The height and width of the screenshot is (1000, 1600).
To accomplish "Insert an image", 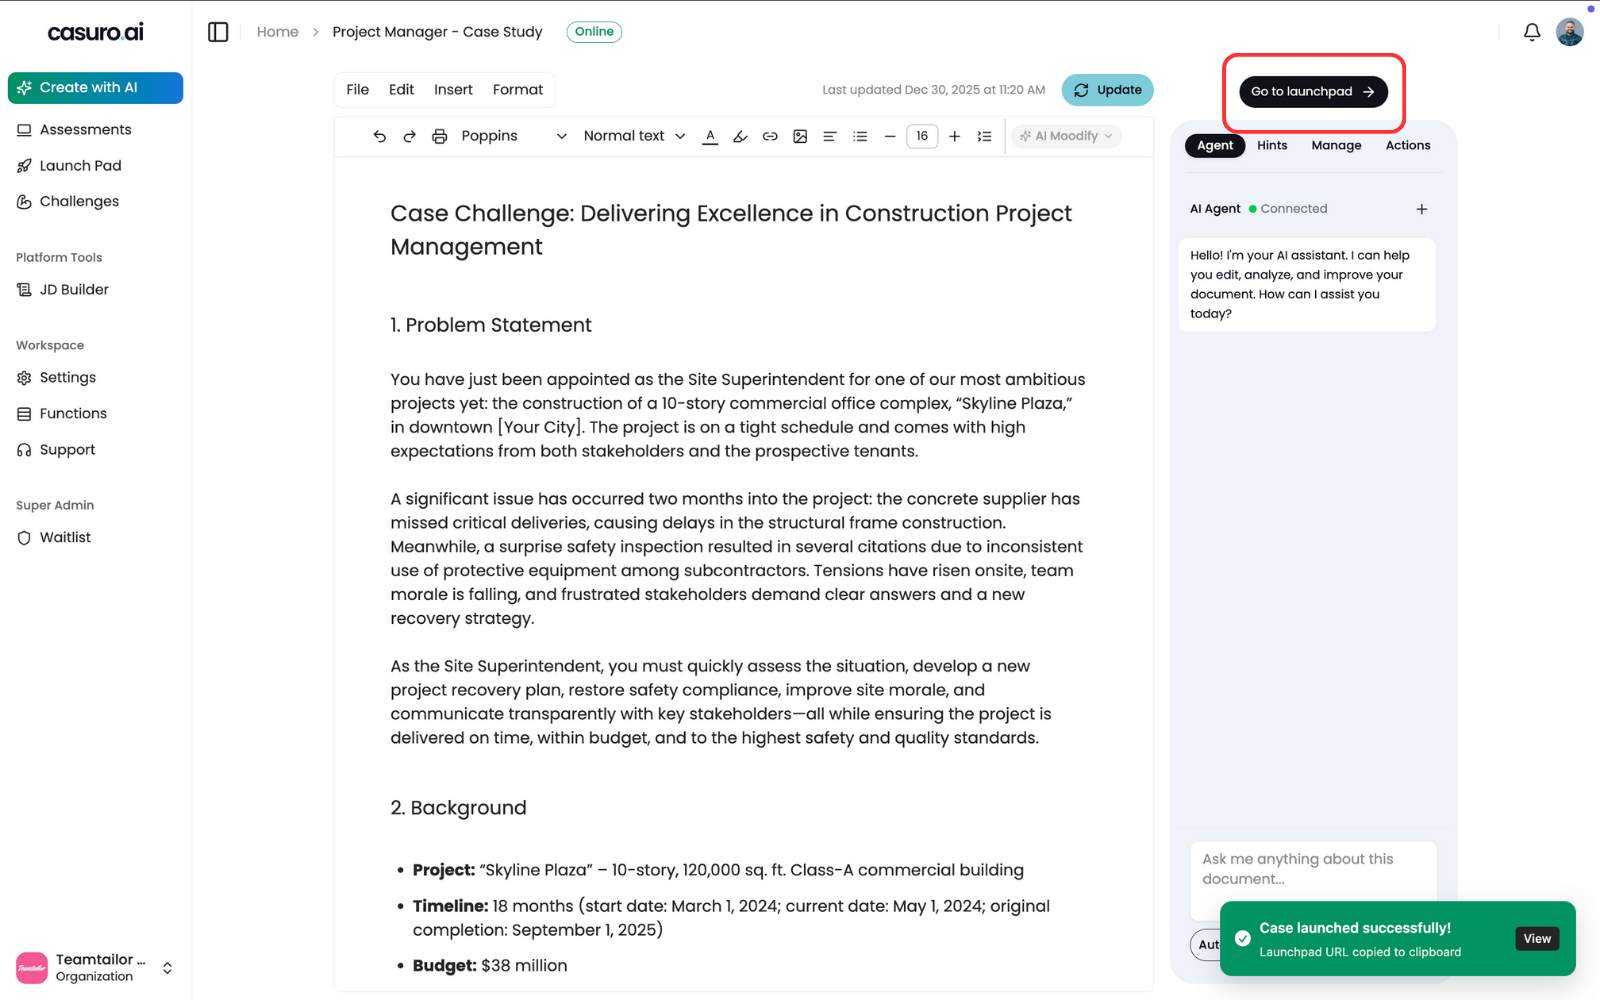I will (800, 136).
